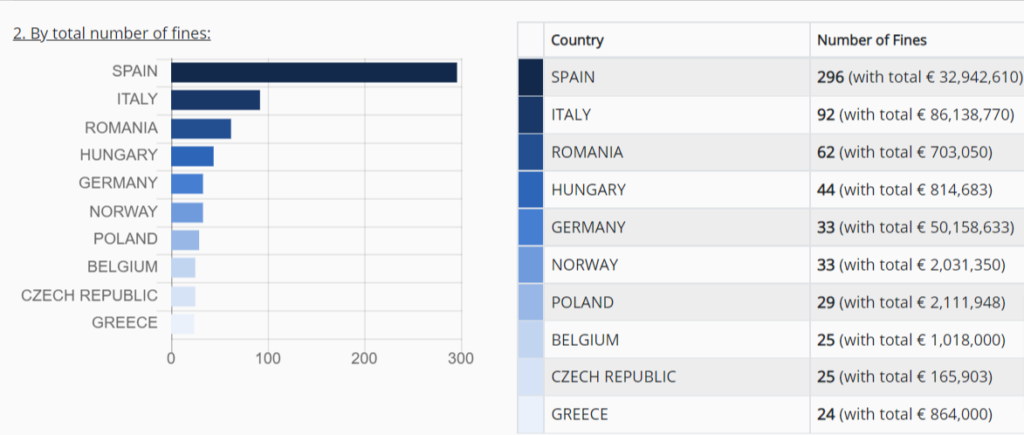Click the '25 (with total € 165,903)' cell

(917, 377)
